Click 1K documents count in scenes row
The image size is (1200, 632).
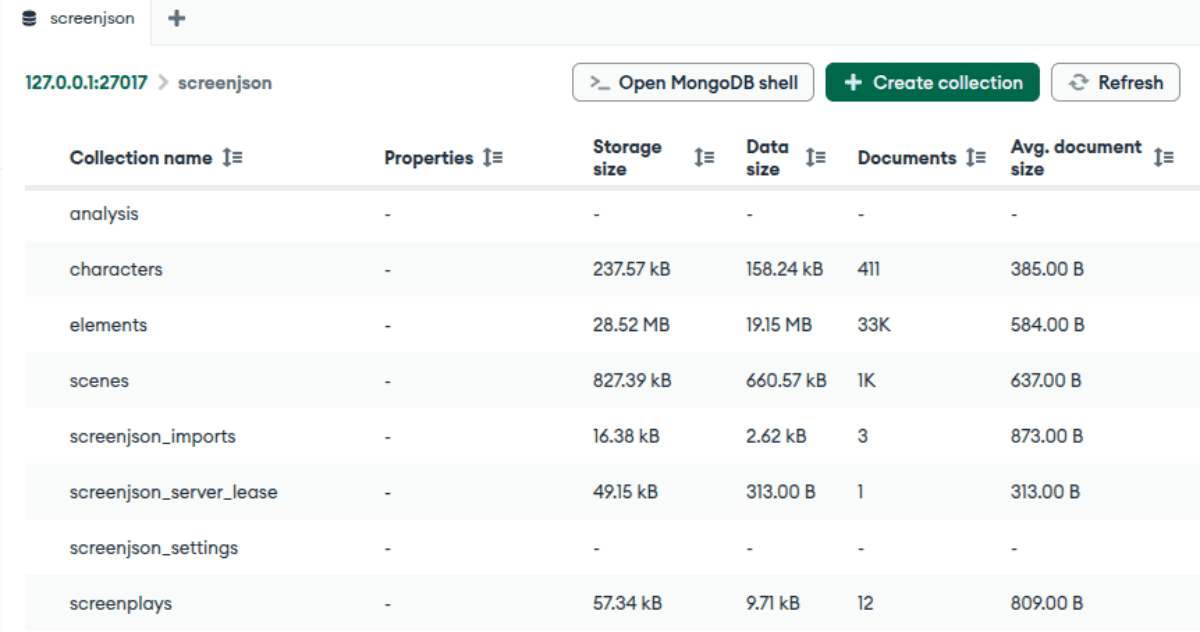click(866, 382)
